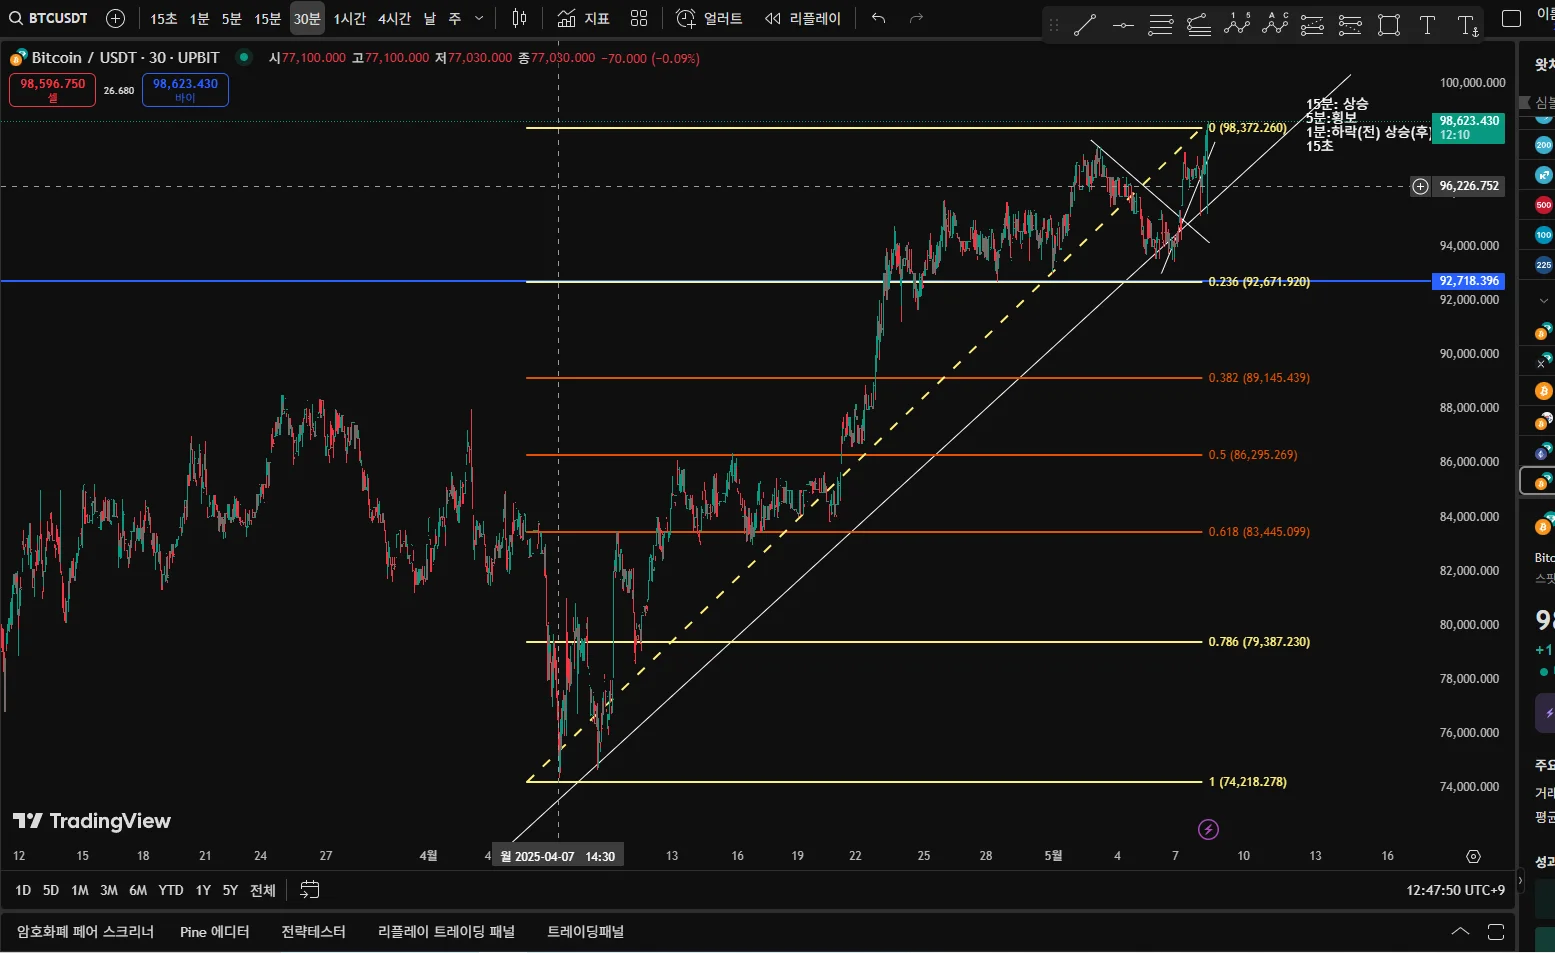The width and height of the screenshot is (1555, 953).
Task: Set the chart range to 1M
Action: pos(80,890)
